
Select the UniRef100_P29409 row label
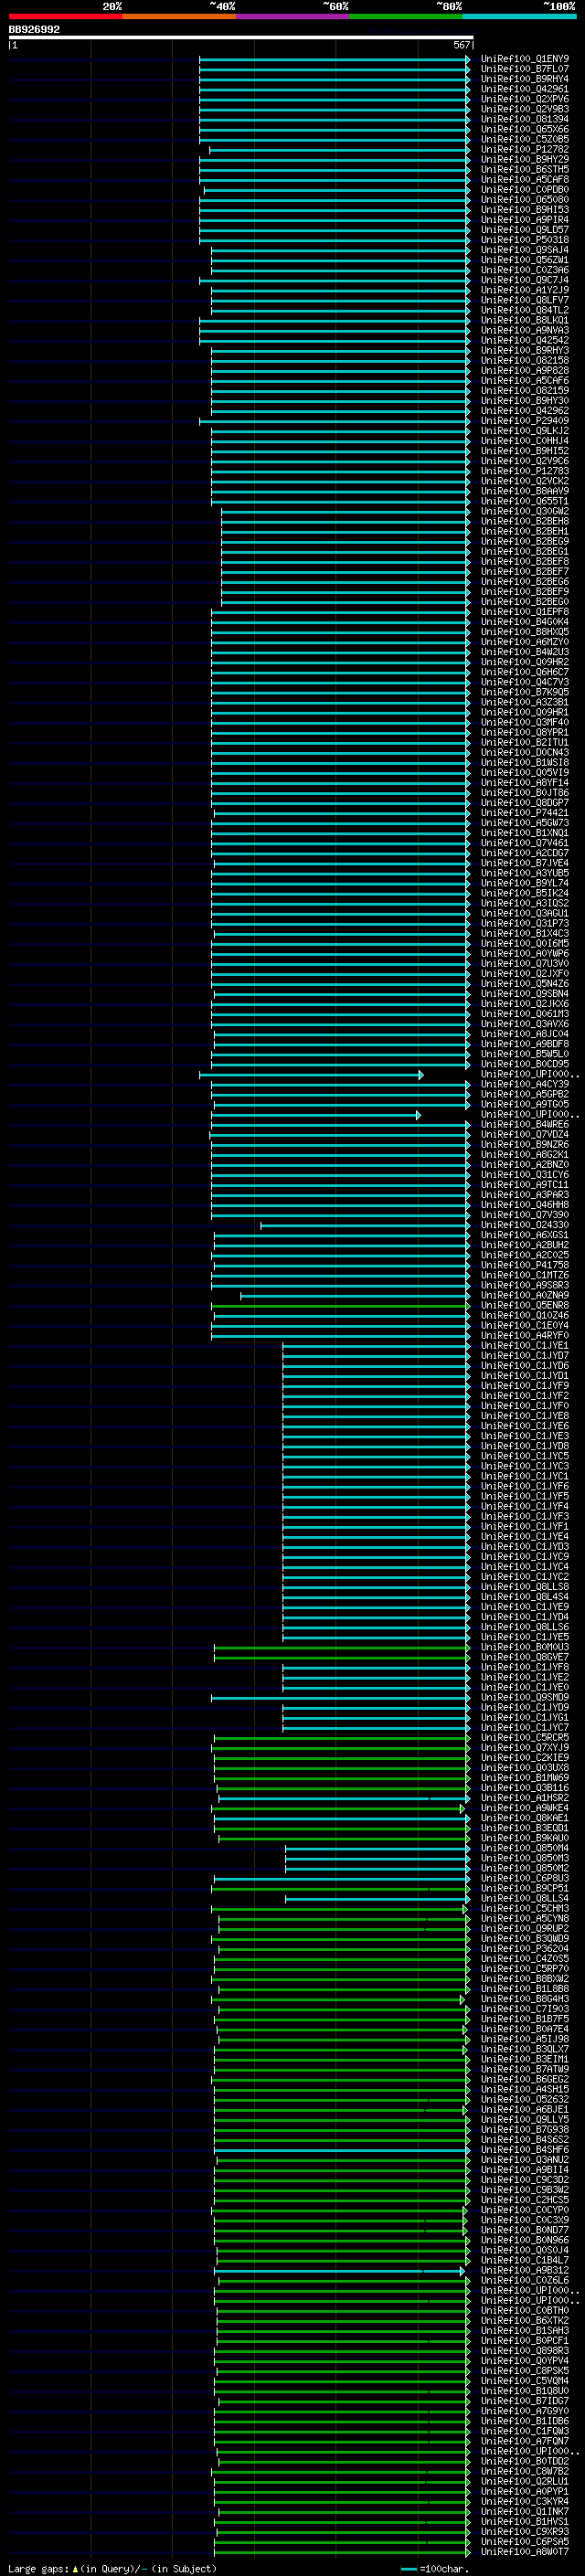coord(525,421)
